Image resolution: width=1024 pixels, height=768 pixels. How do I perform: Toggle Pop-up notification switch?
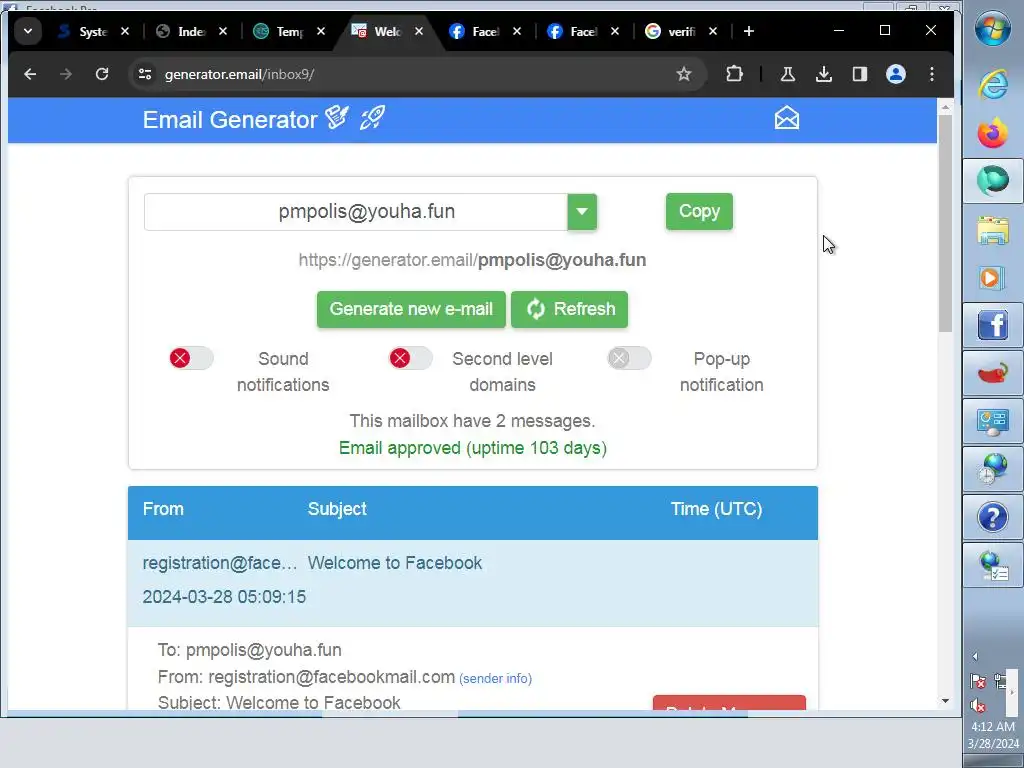pos(629,358)
